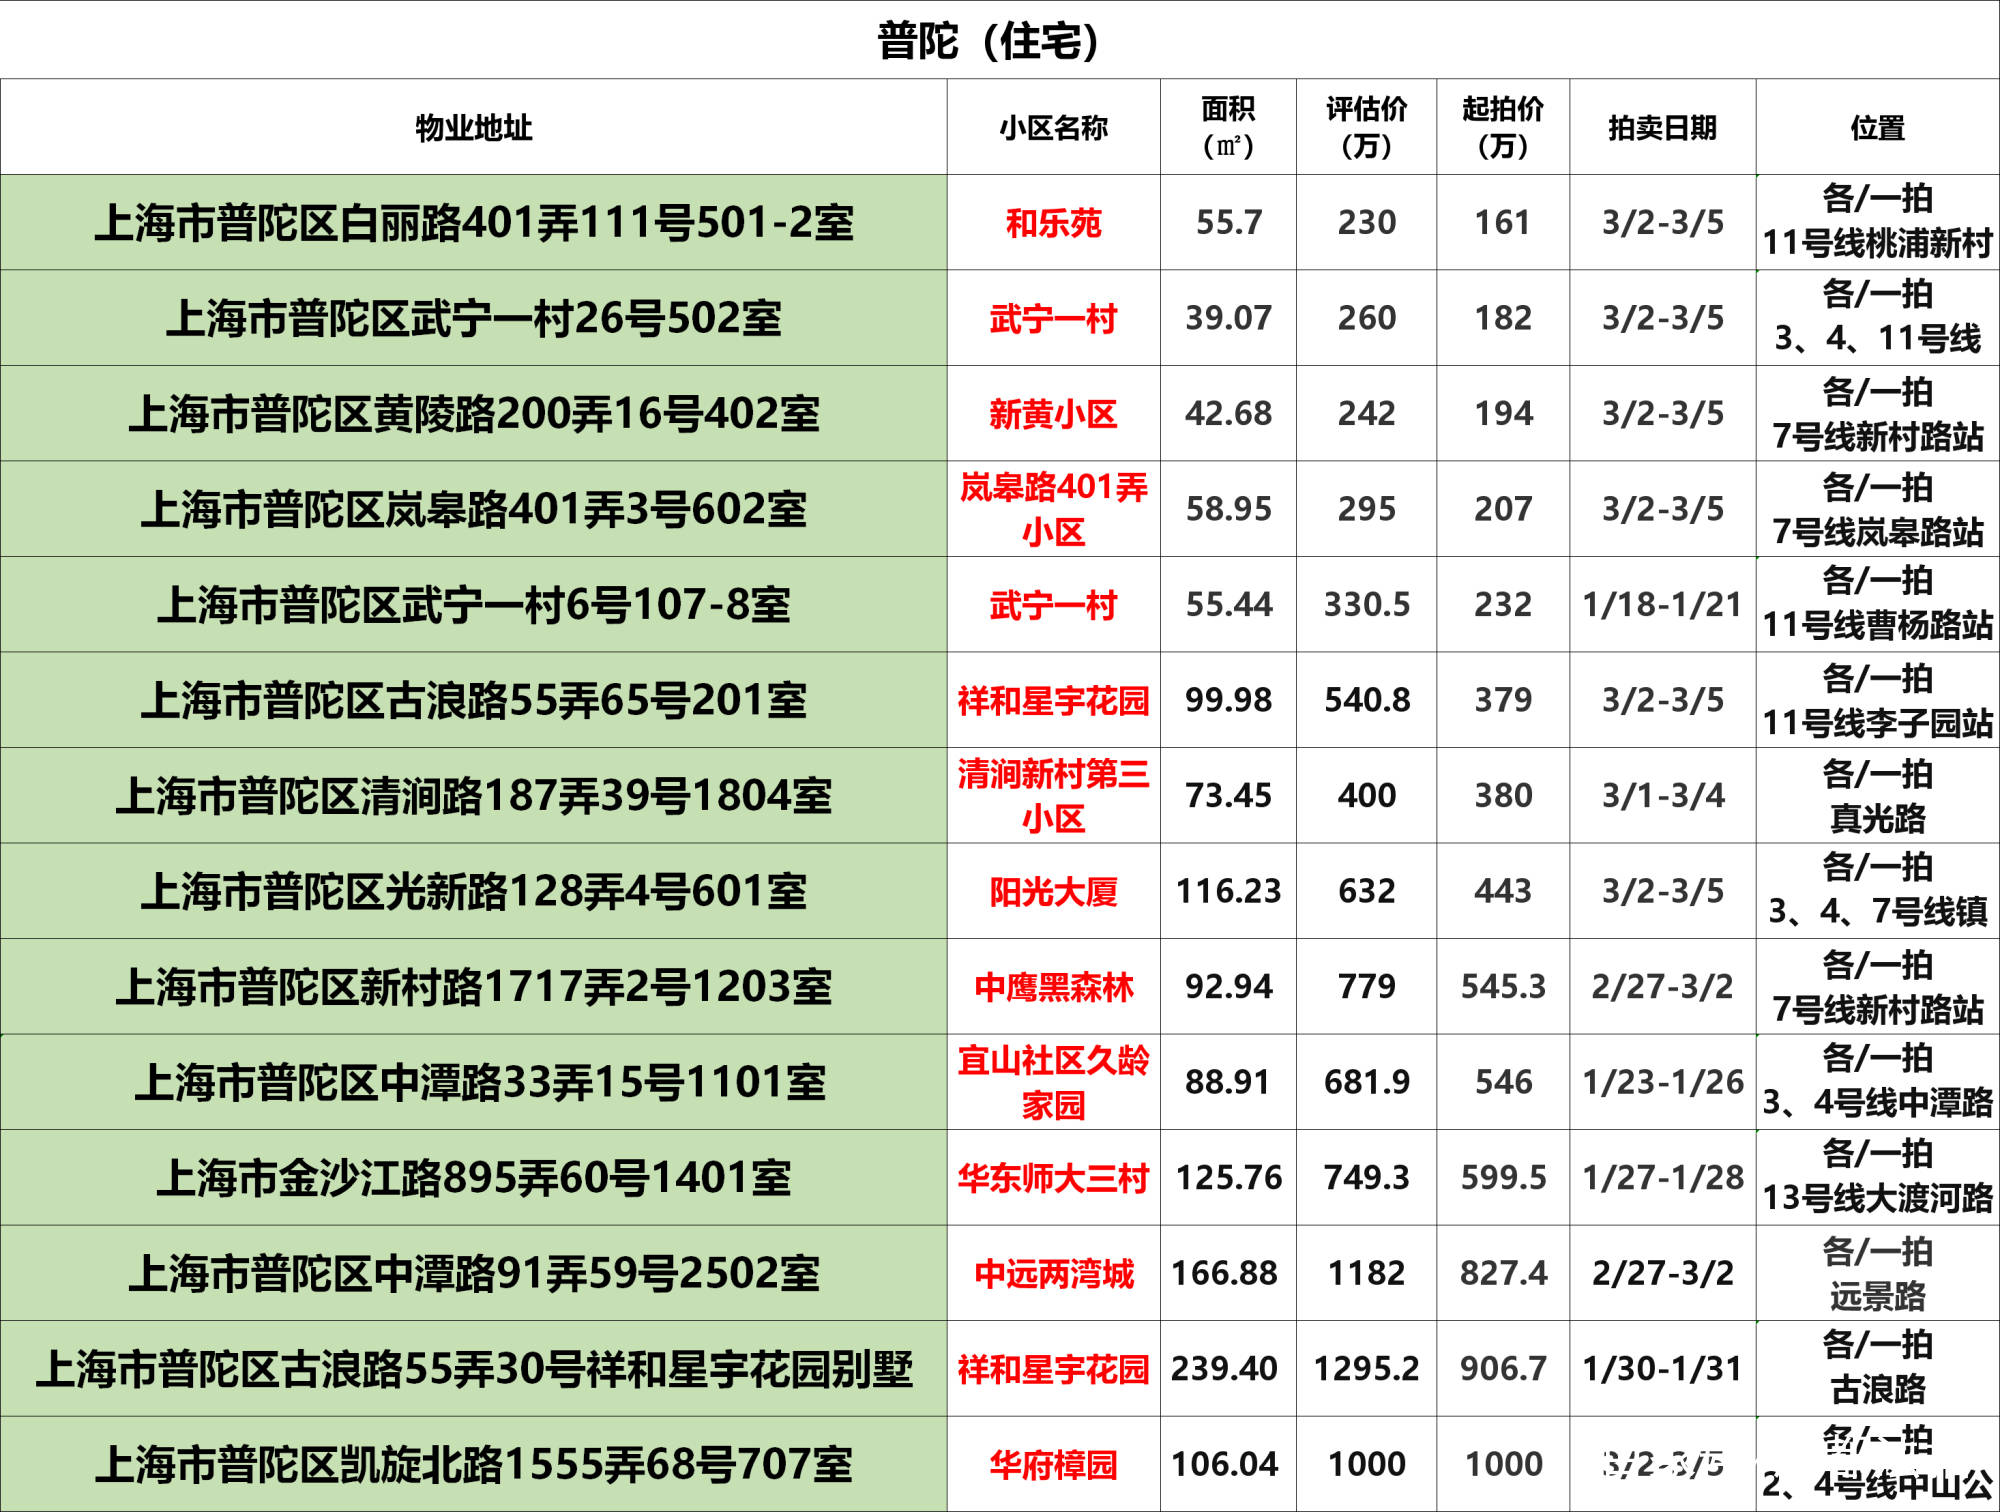
Task: Select the 拍卖日期 column header
Action: 1662,128
